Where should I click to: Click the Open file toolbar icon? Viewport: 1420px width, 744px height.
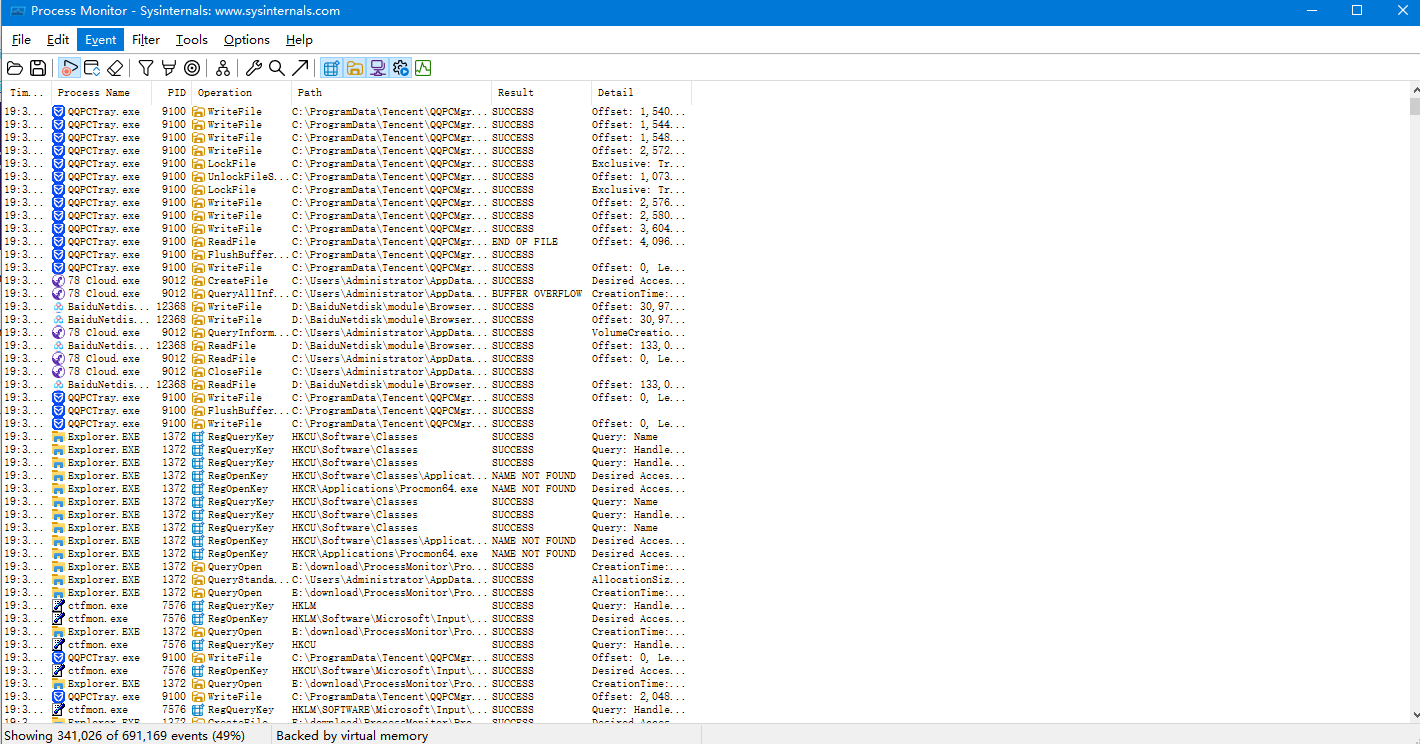tap(15, 68)
